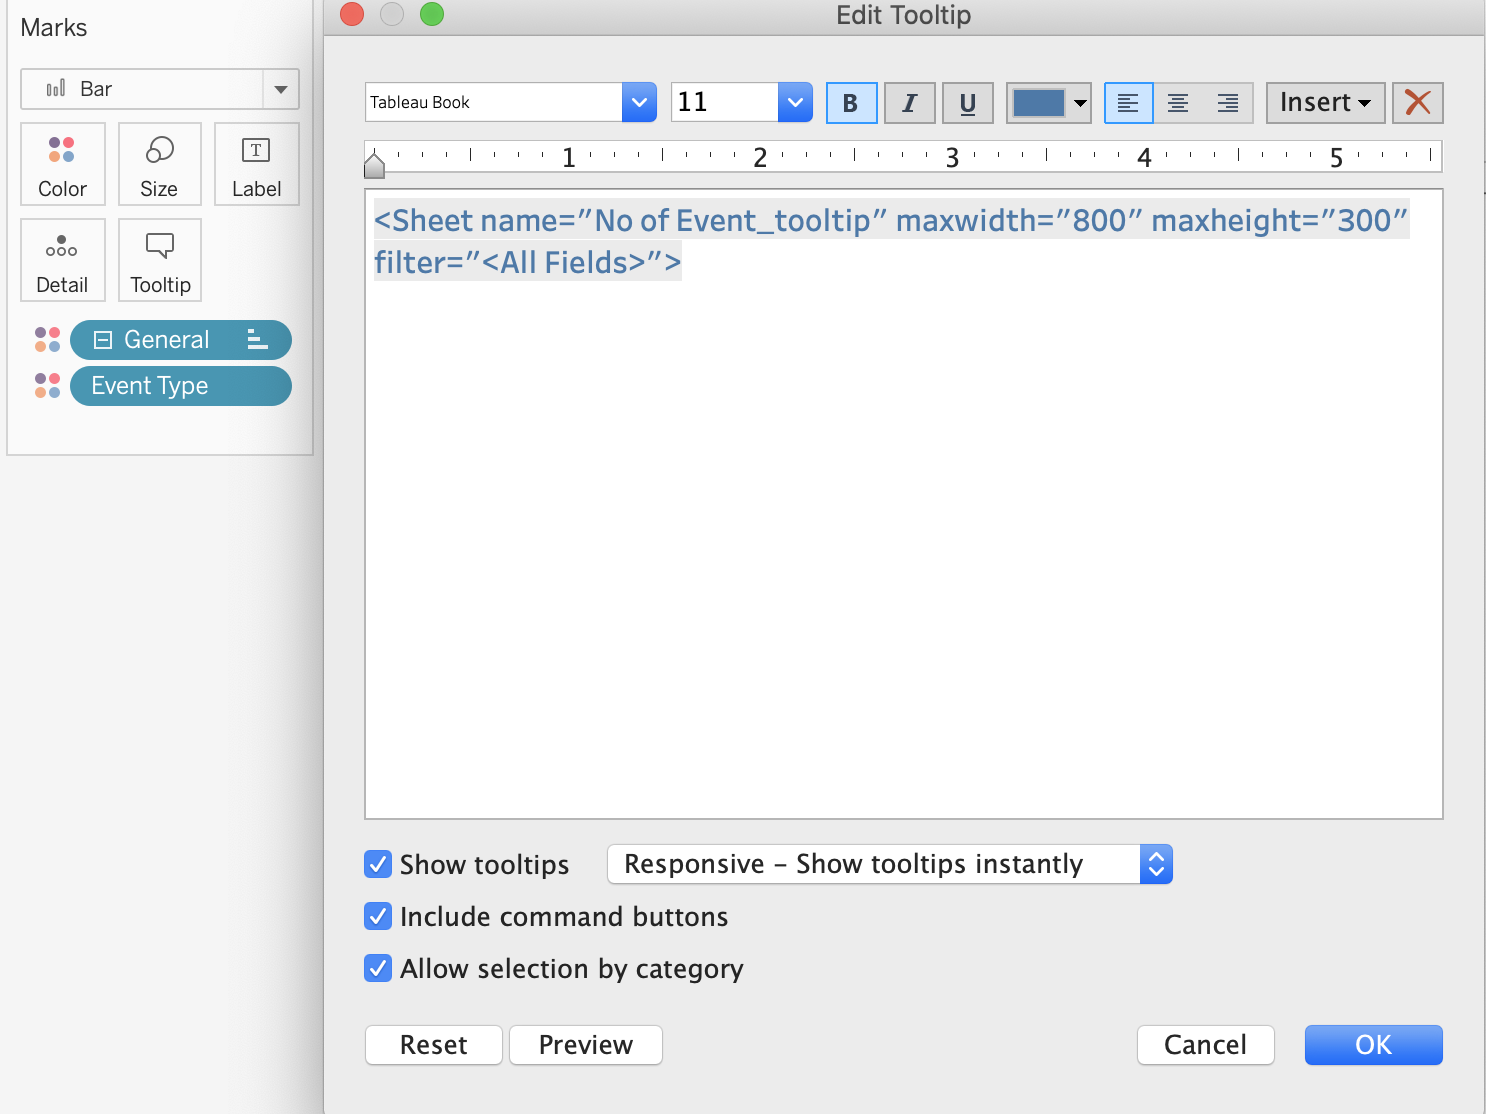Disable Include command buttons option

point(378,916)
